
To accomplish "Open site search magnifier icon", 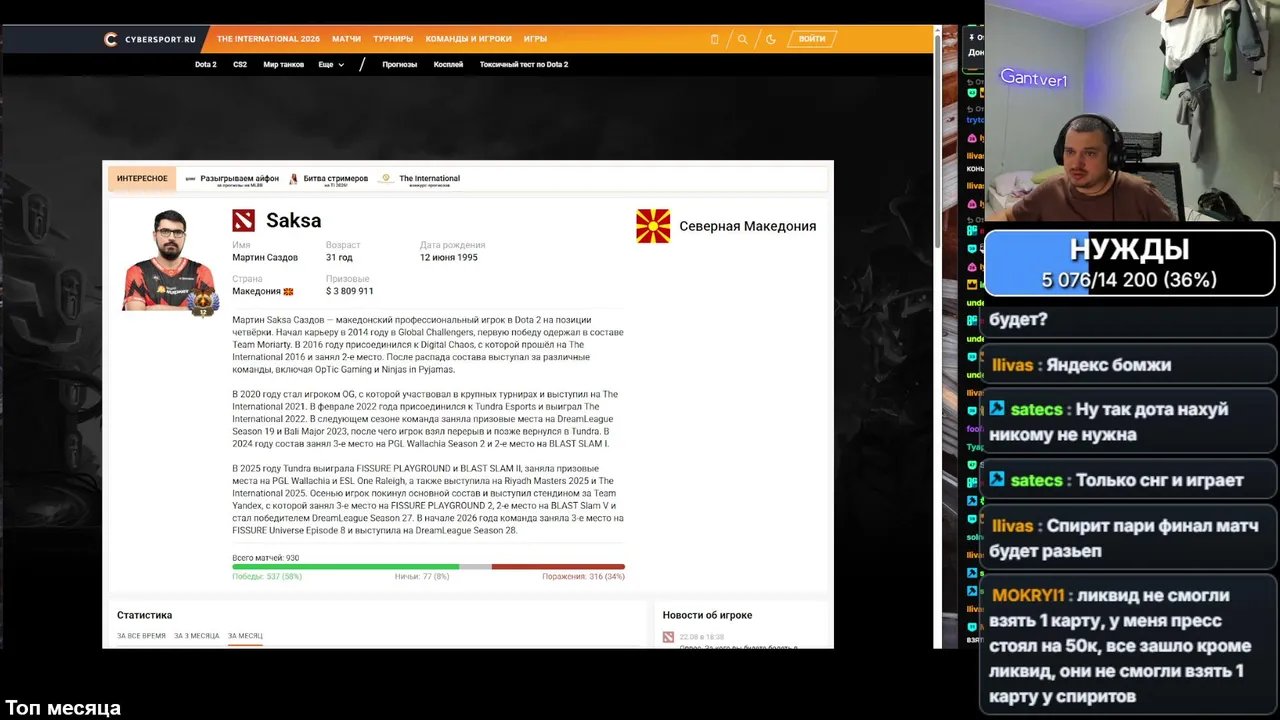I will click(742, 39).
